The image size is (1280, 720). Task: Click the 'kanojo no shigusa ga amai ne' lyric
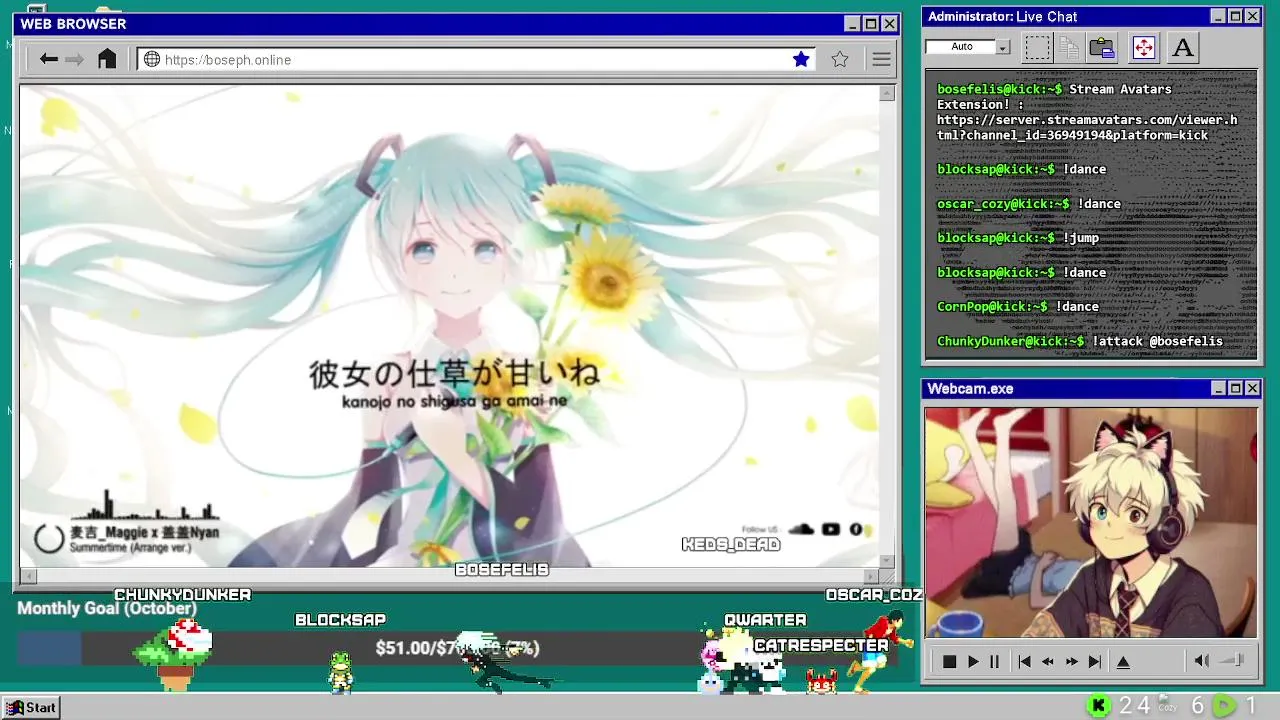tap(455, 401)
